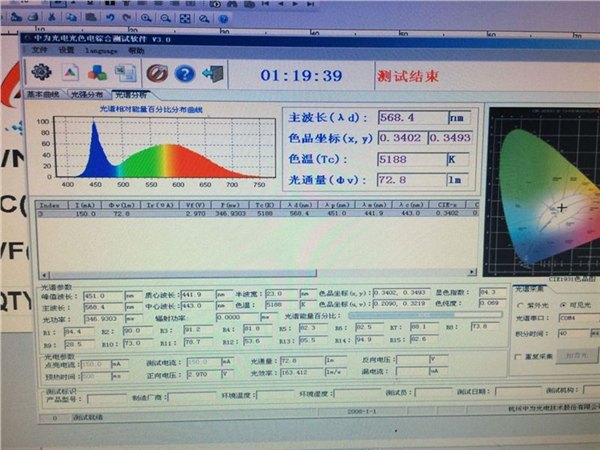This screenshot has width=600, height=450.
Task: Click the CIE-x column header
Action: (x=447, y=205)
